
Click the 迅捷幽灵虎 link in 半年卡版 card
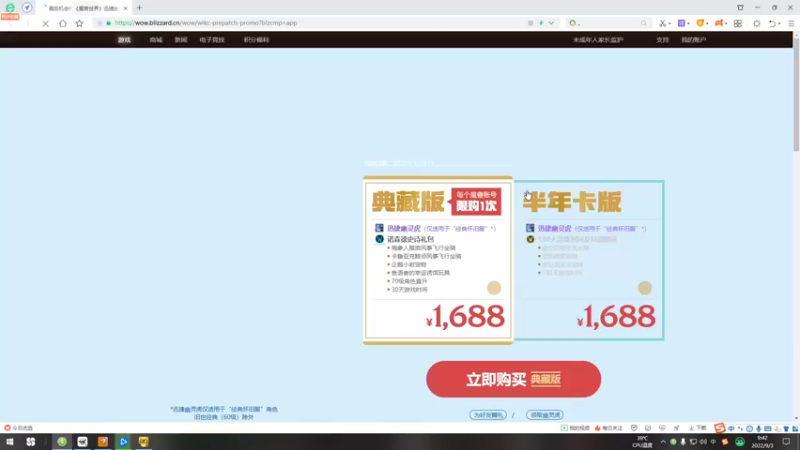pos(555,229)
